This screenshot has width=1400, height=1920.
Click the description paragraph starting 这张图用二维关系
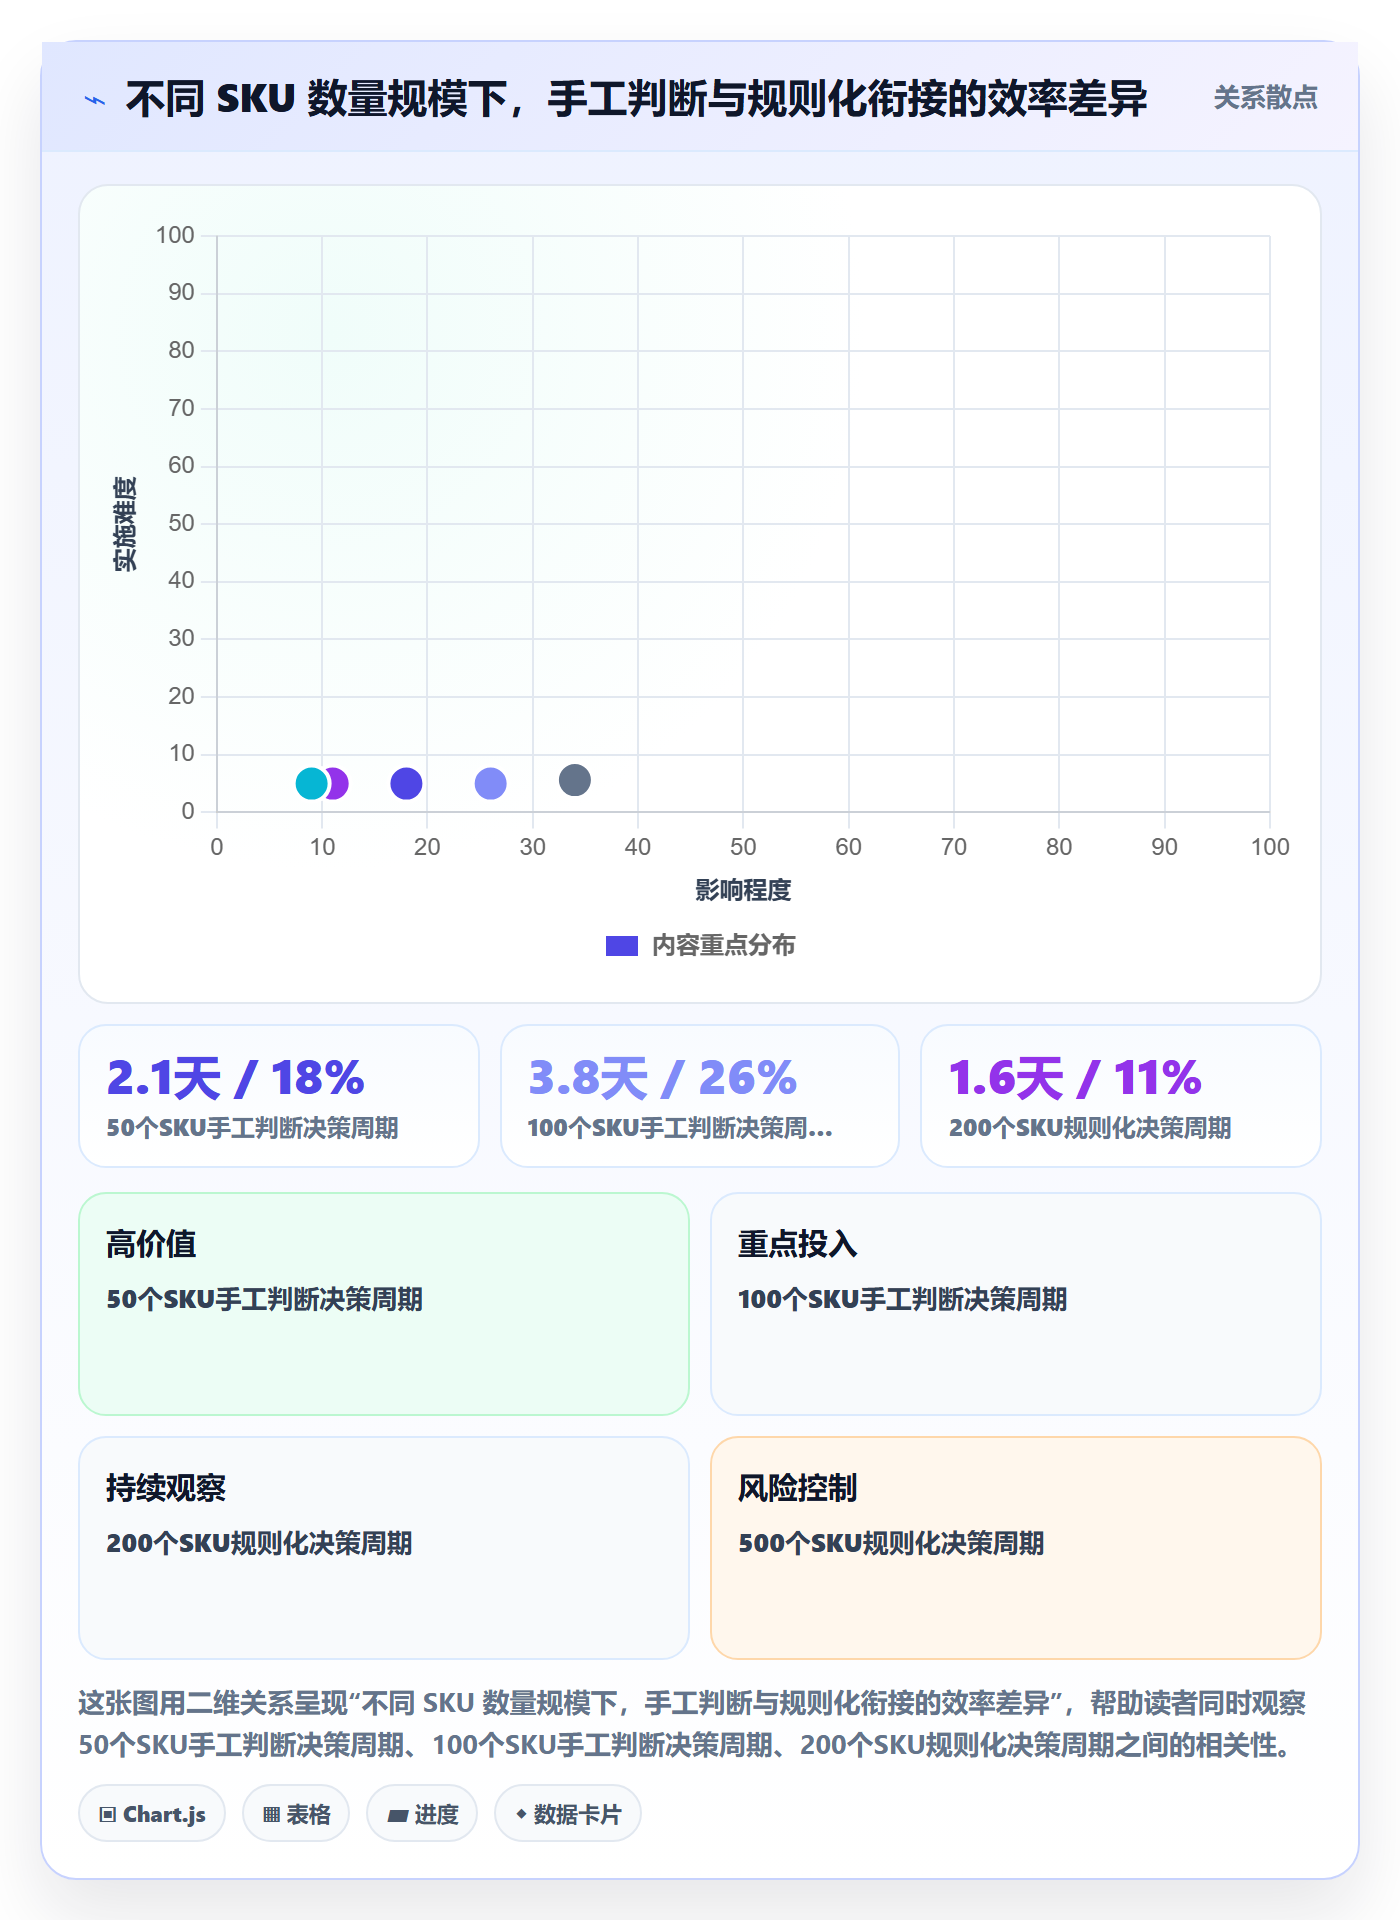click(x=693, y=1724)
